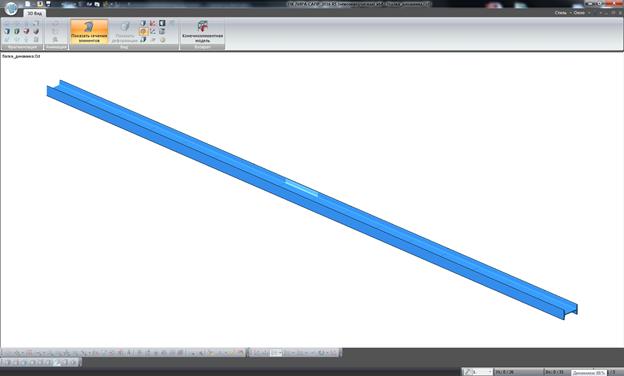624x376 pixels.
Task: Click the Динамика progress indicator in status bar
Action: (x=589, y=373)
